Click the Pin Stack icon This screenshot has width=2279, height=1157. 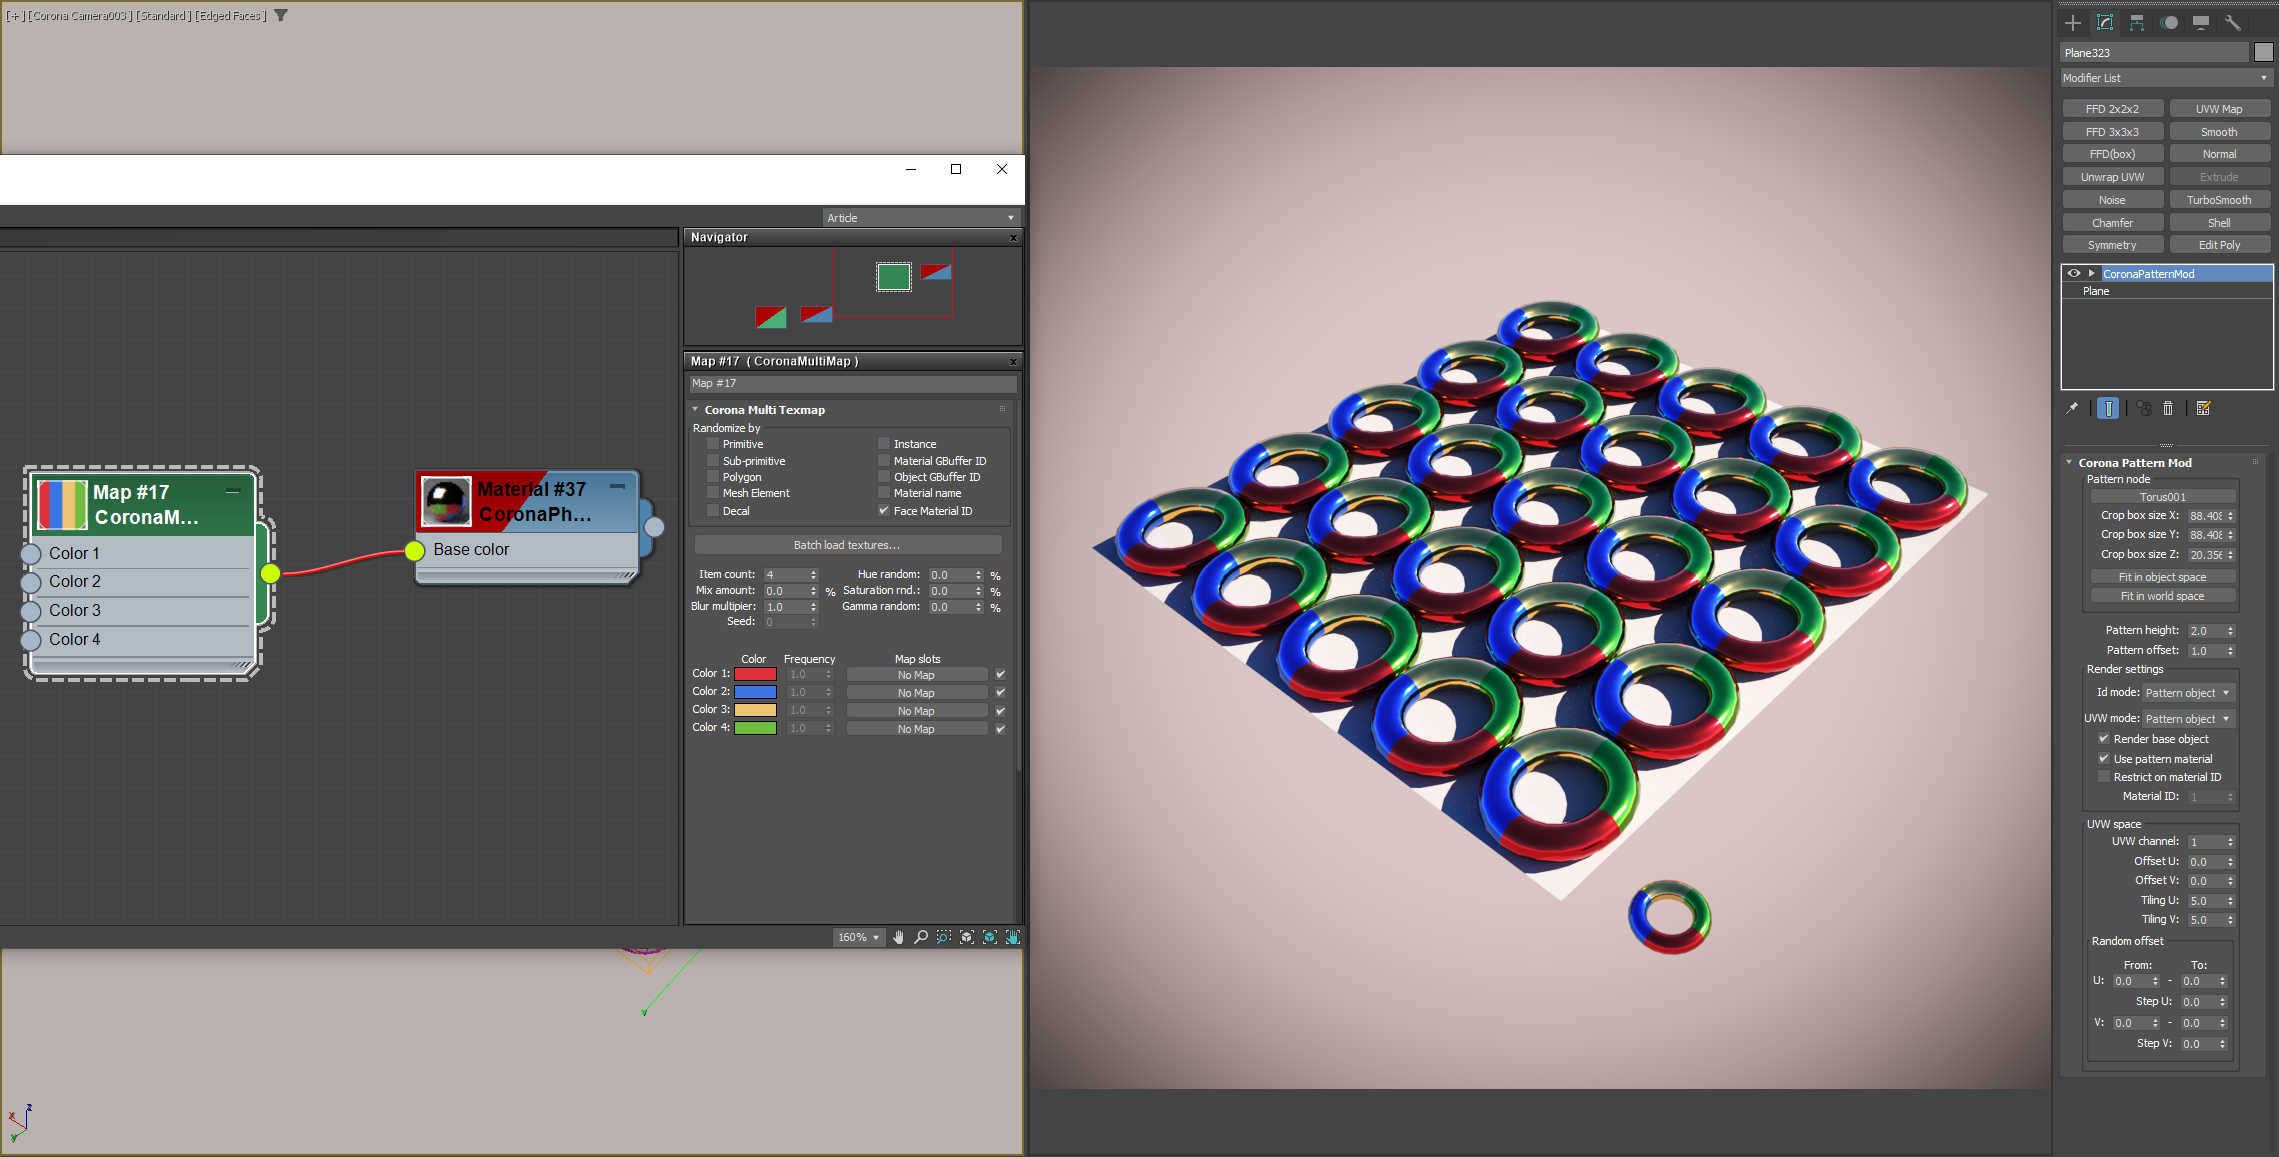point(2072,408)
